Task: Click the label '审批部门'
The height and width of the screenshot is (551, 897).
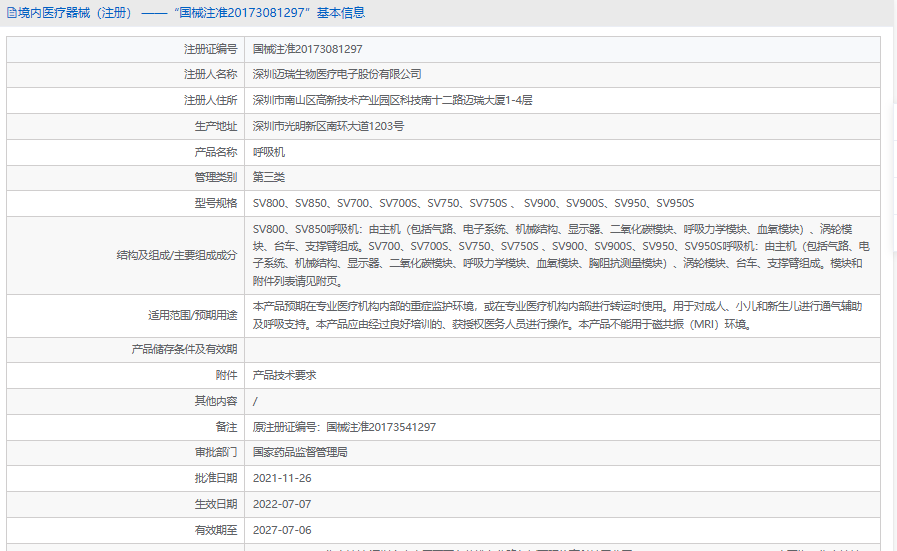Action: tap(216, 453)
